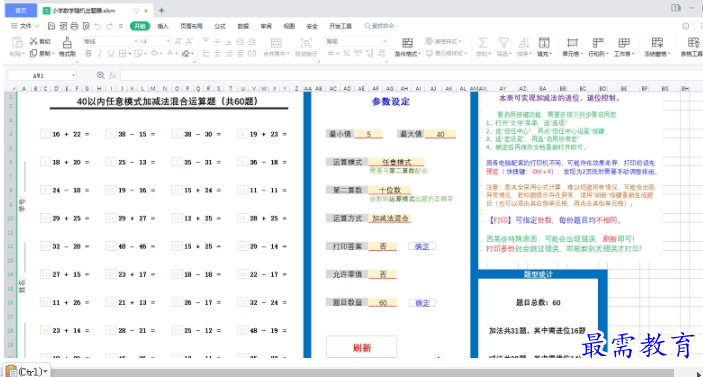Expand the Name Box dropdown arrow
The image size is (703, 377).
click(73, 75)
